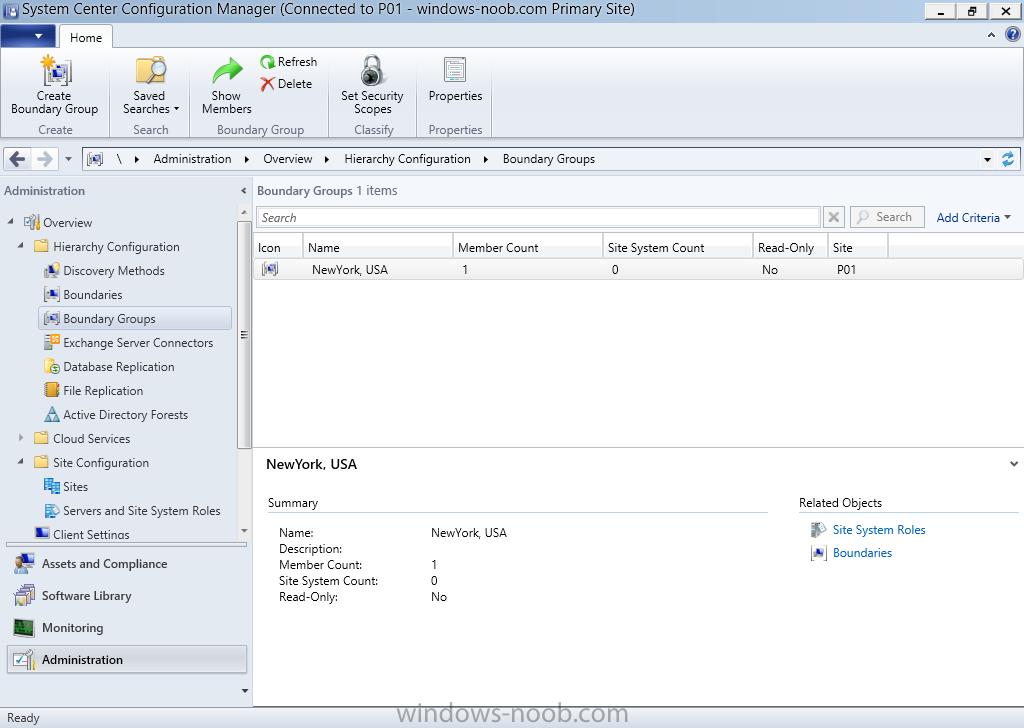Open Database Replication node

click(118, 367)
